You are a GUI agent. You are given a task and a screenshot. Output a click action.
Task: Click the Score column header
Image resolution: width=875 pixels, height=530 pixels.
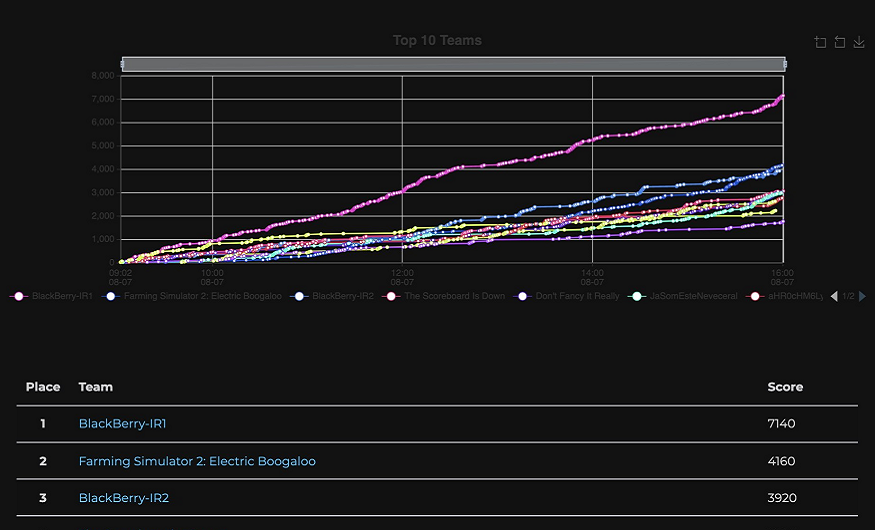(785, 387)
